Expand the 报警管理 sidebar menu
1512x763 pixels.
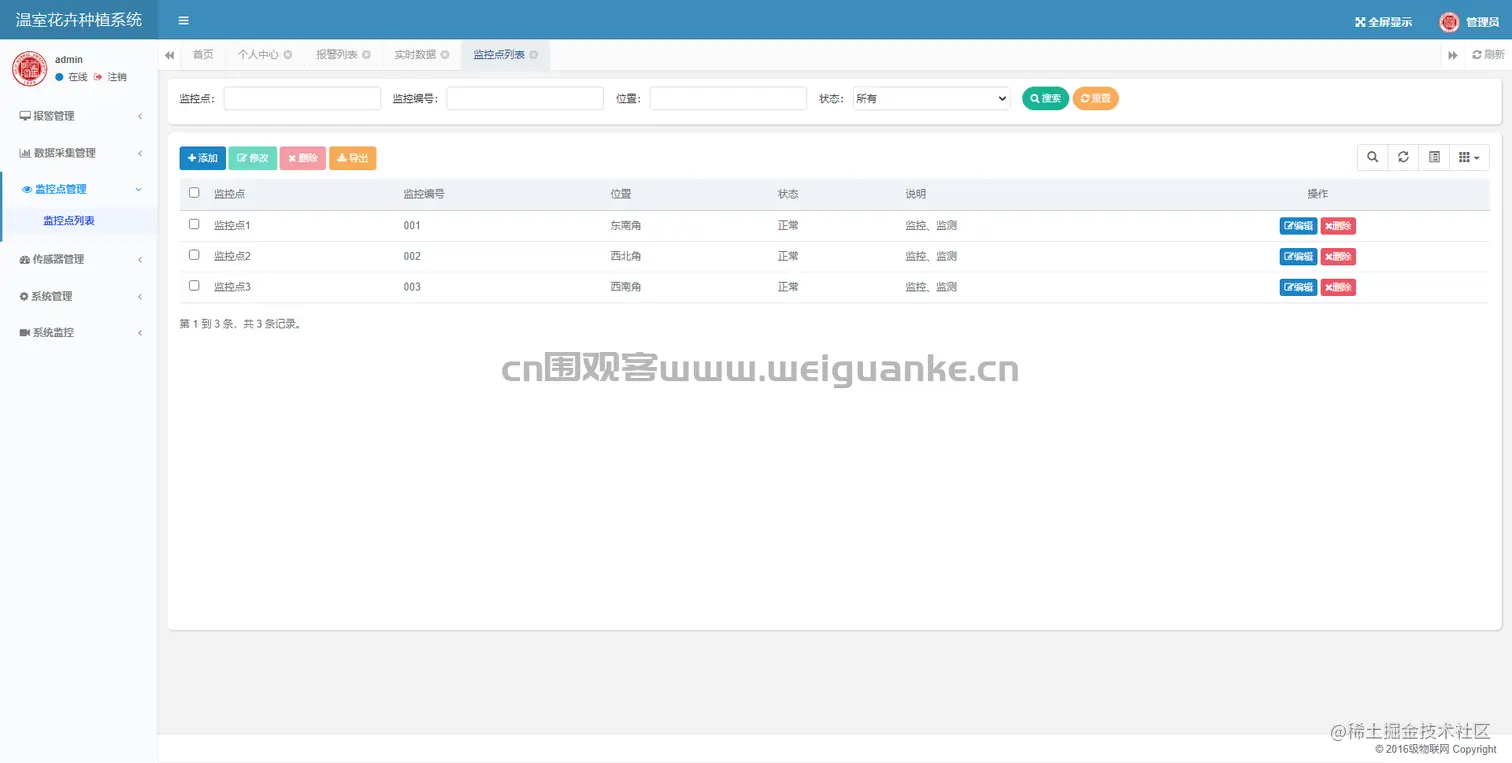79,116
